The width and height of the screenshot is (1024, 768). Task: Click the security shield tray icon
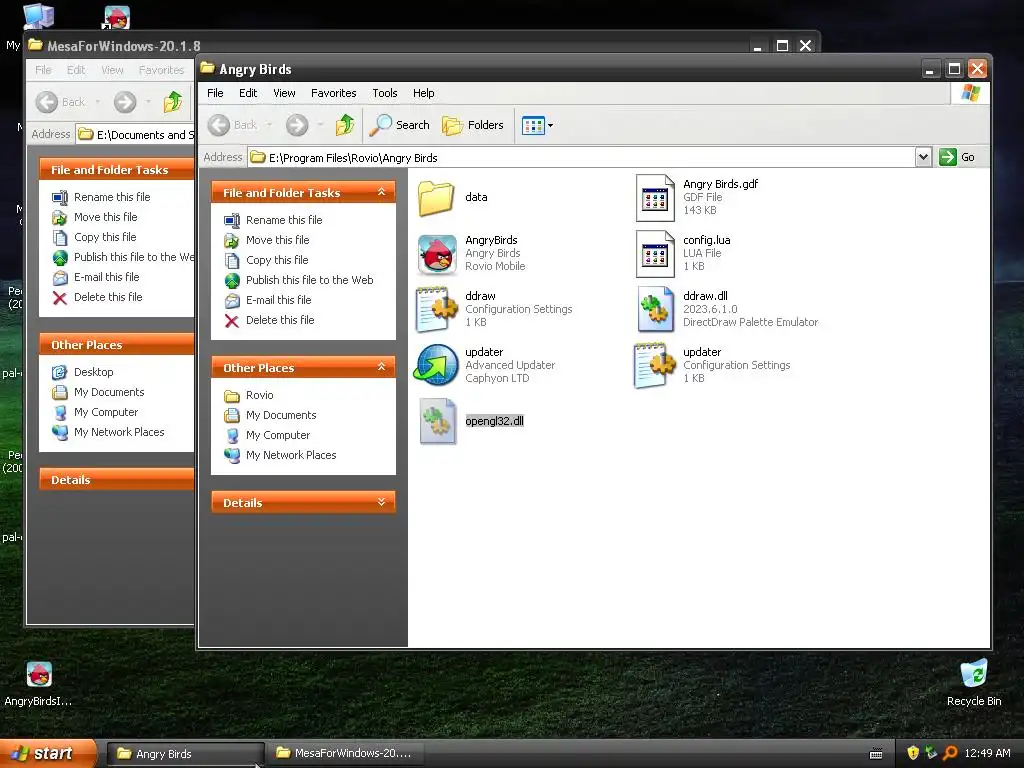(912, 754)
